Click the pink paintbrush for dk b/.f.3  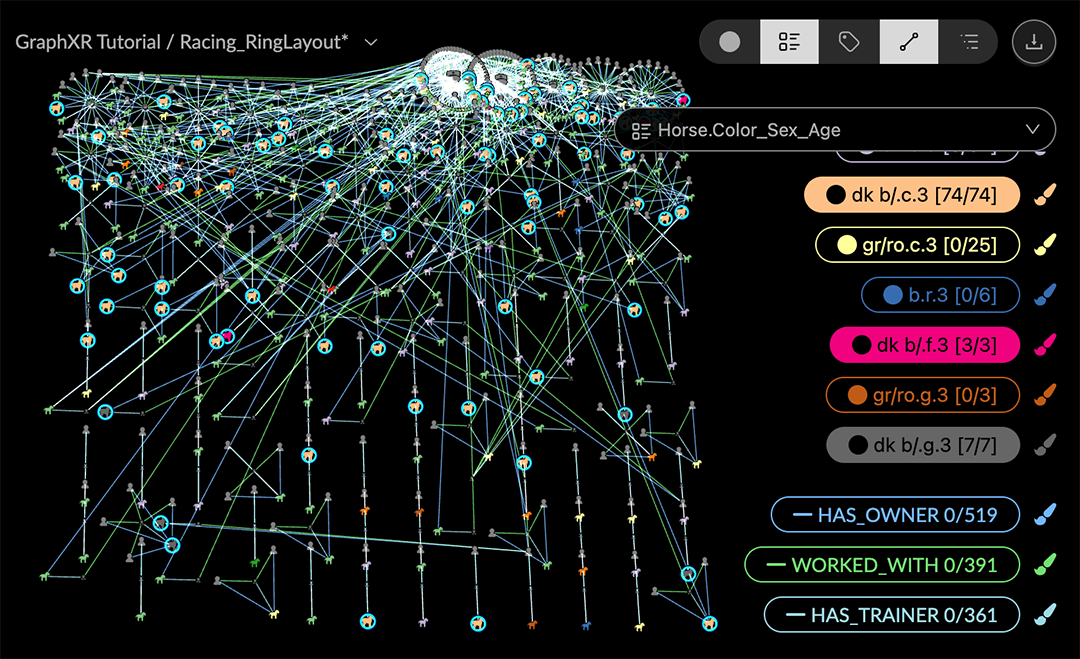click(1044, 345)
